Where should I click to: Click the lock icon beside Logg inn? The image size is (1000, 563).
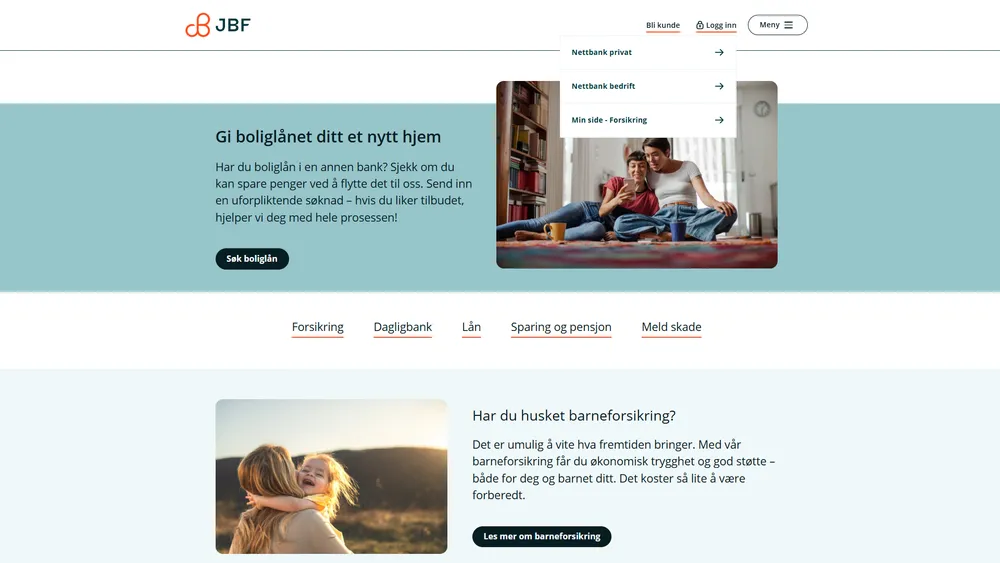pyautogui.click(x=700, y=26)
